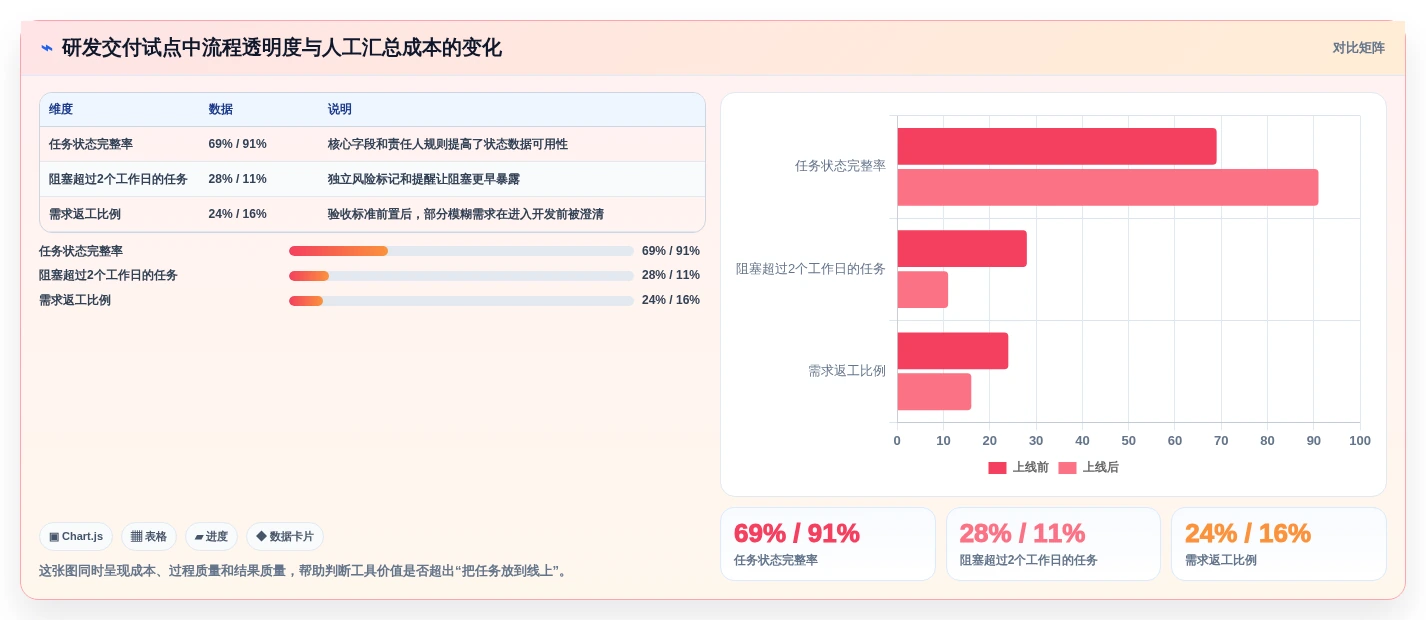
Task: Click the 任务状态完整率 上线后 bar in chart
Action: (x=1108, y=187)
